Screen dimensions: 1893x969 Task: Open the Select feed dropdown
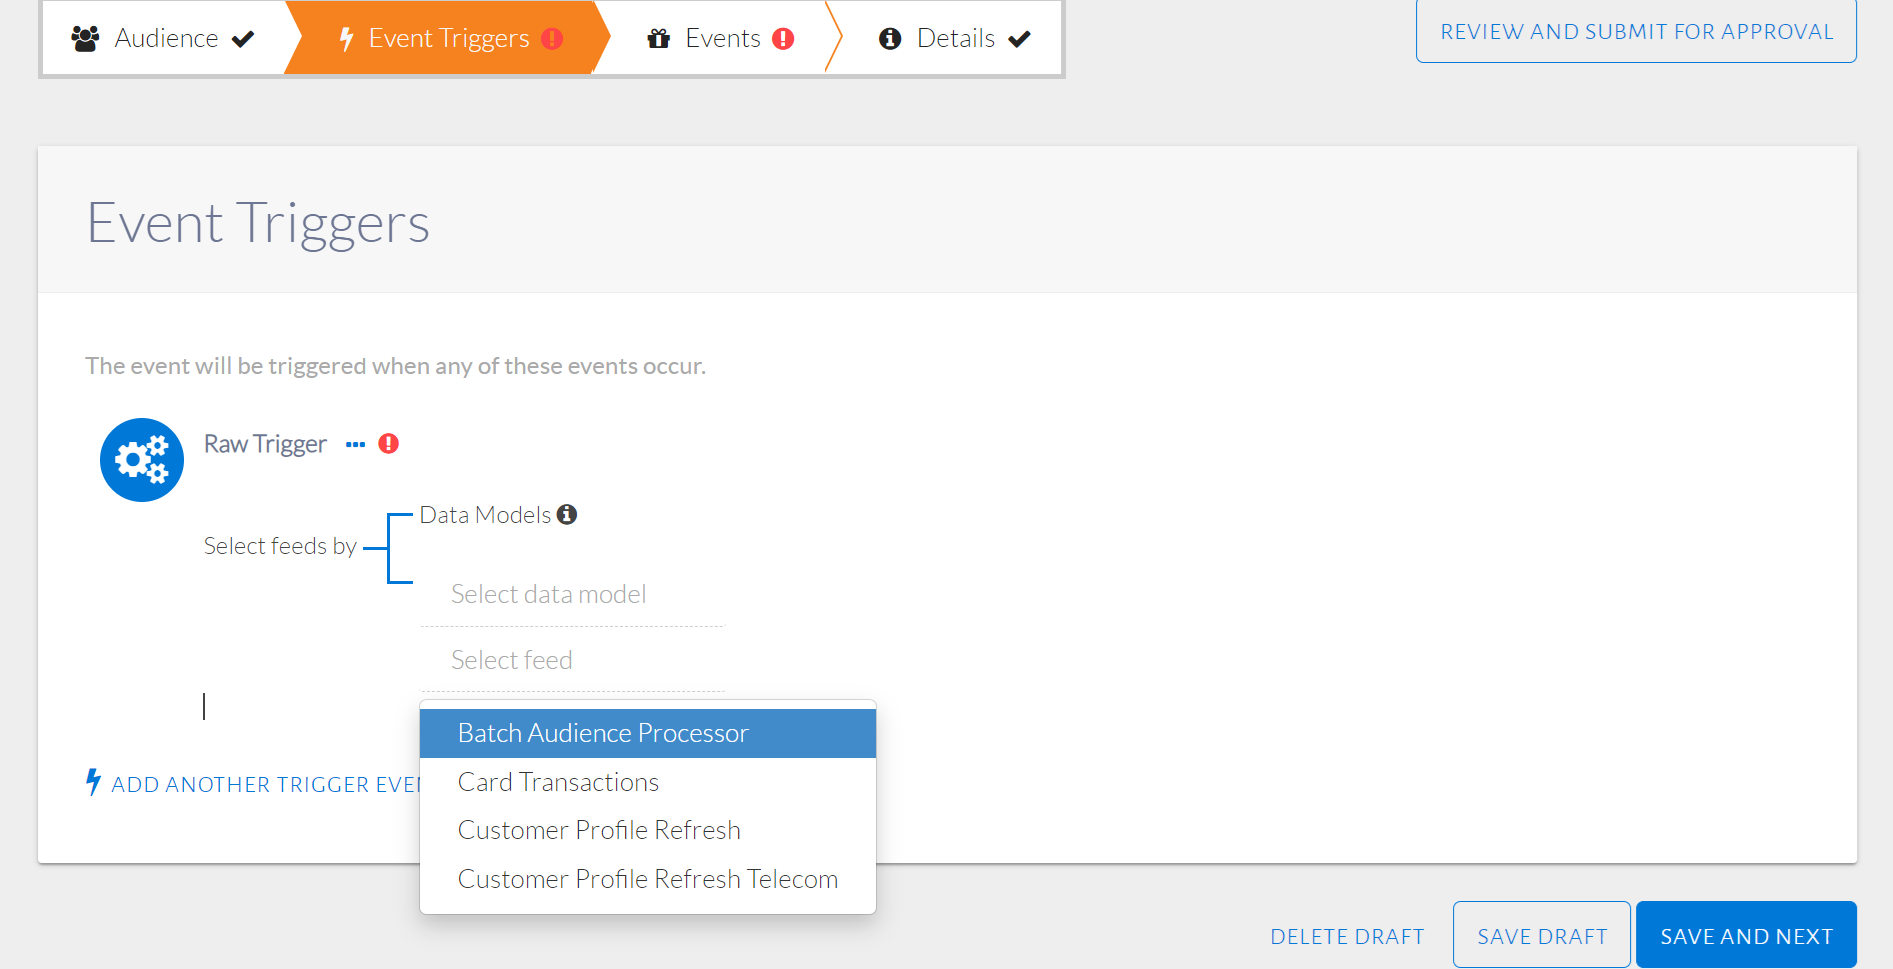[x=572, y=660]
